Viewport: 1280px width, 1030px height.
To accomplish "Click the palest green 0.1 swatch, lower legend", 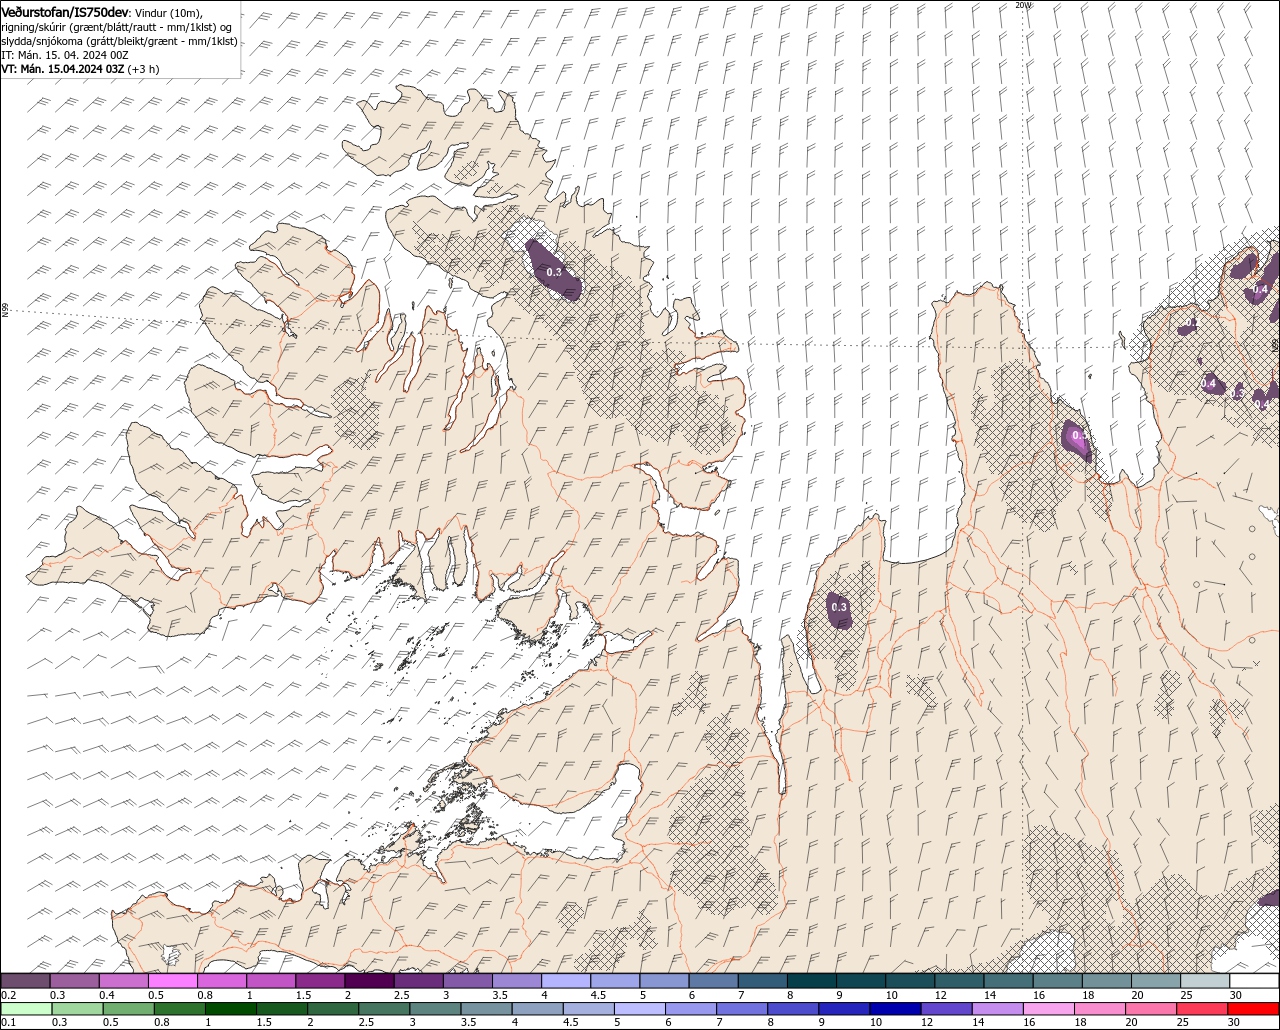I will click(26, 1008).
